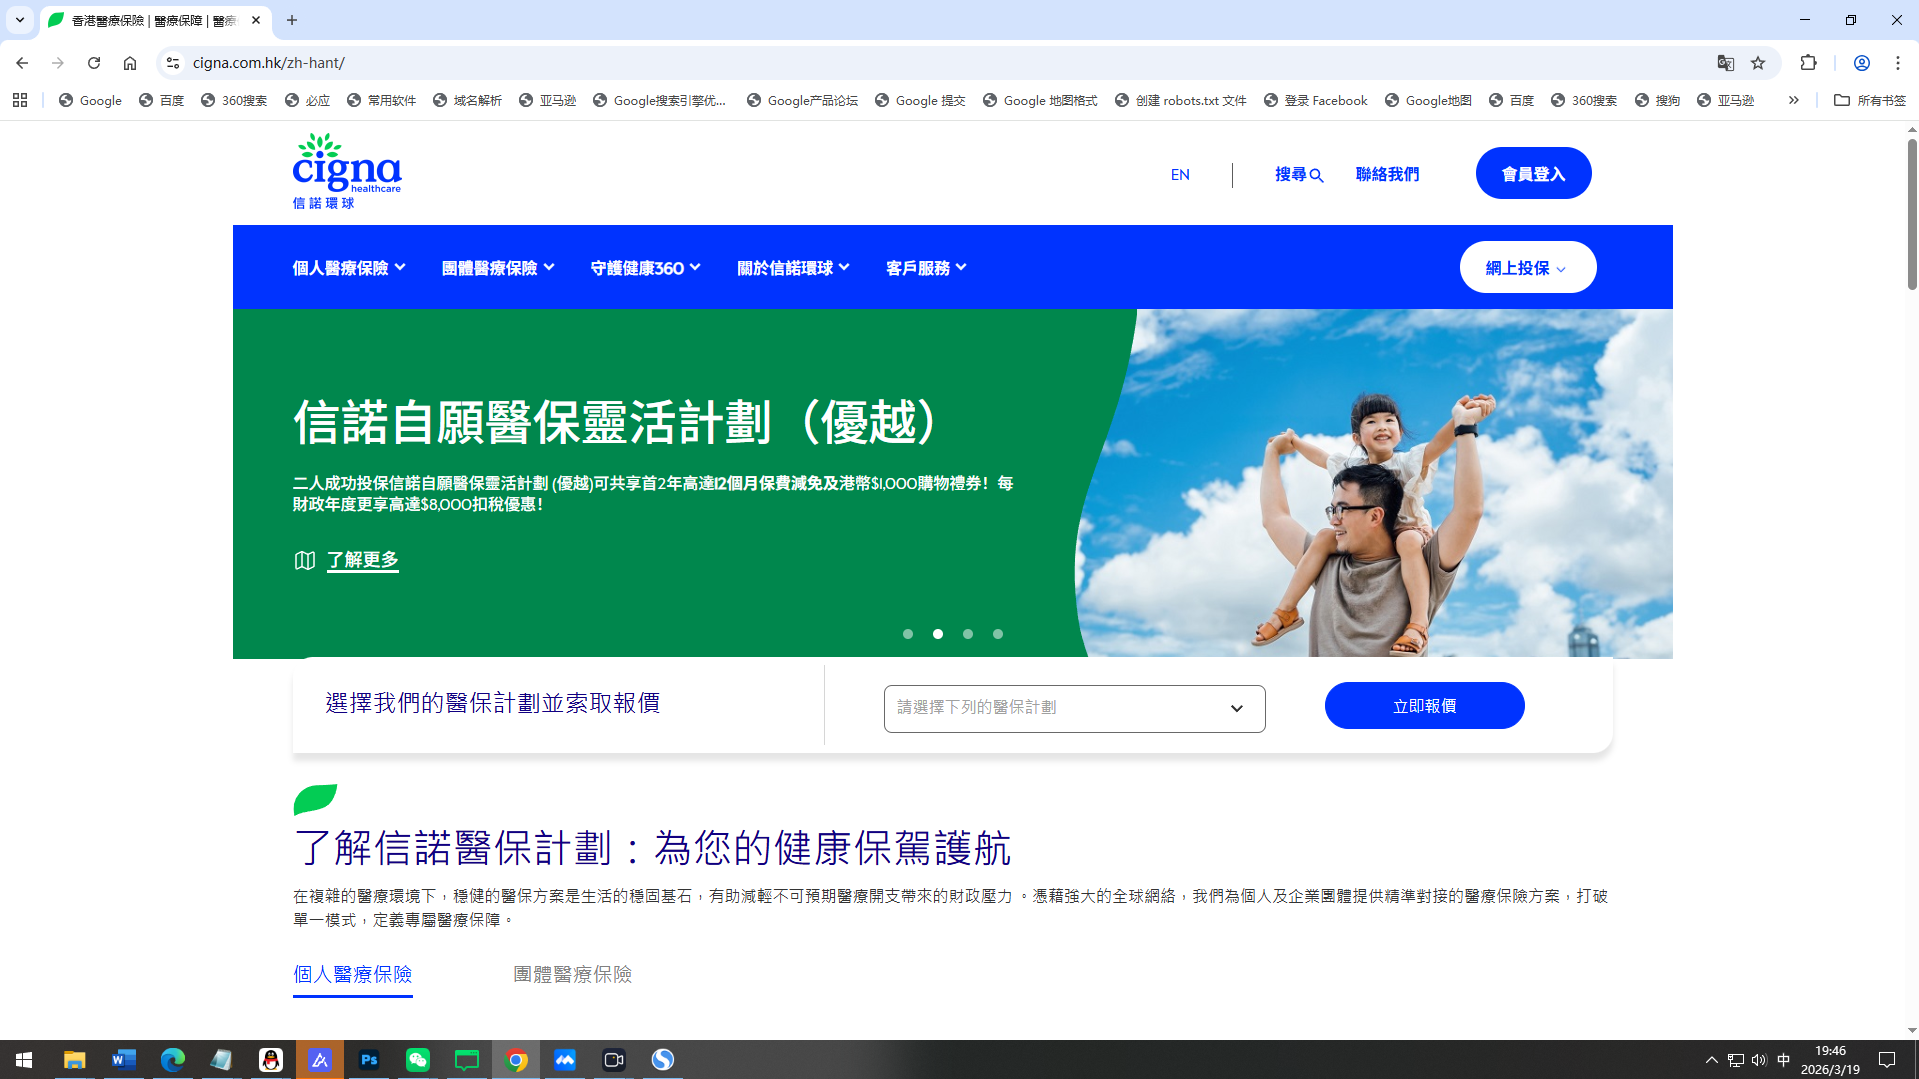Viewport: 1919px width, 1079px height.
Task: Show hidden system tray icons
Action: pos(1711,1060)
